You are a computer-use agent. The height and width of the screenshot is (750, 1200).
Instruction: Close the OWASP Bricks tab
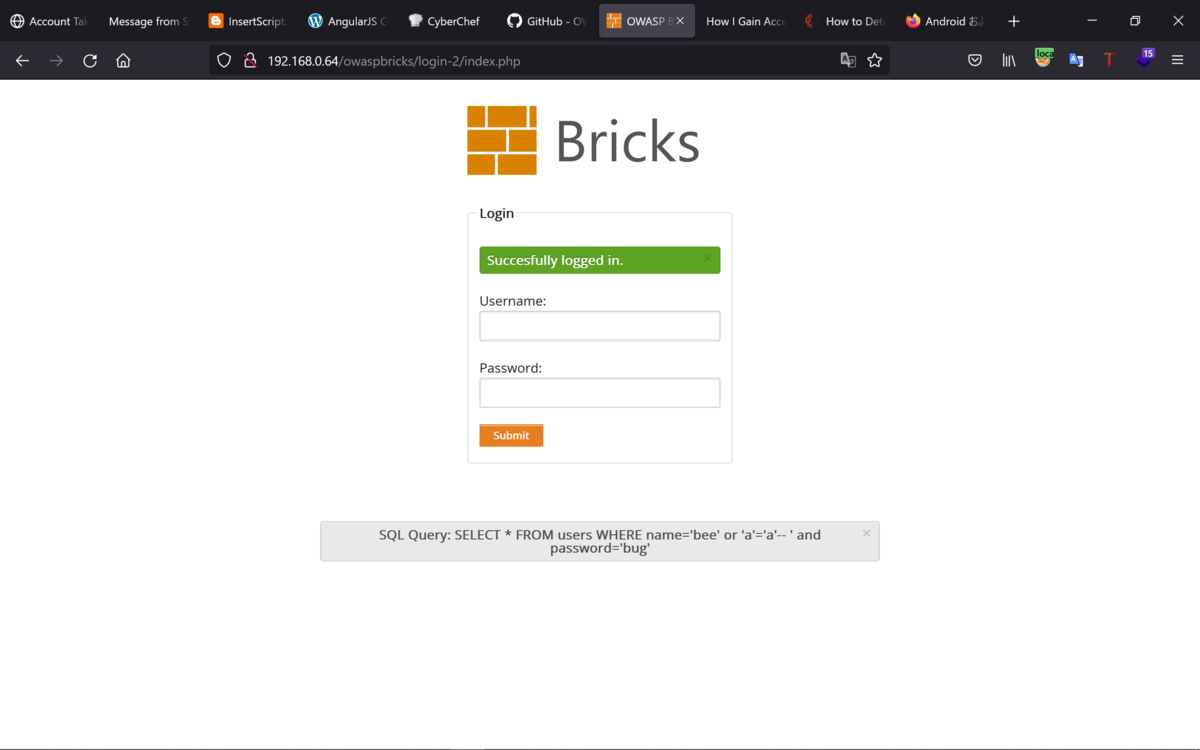(680, 21)
